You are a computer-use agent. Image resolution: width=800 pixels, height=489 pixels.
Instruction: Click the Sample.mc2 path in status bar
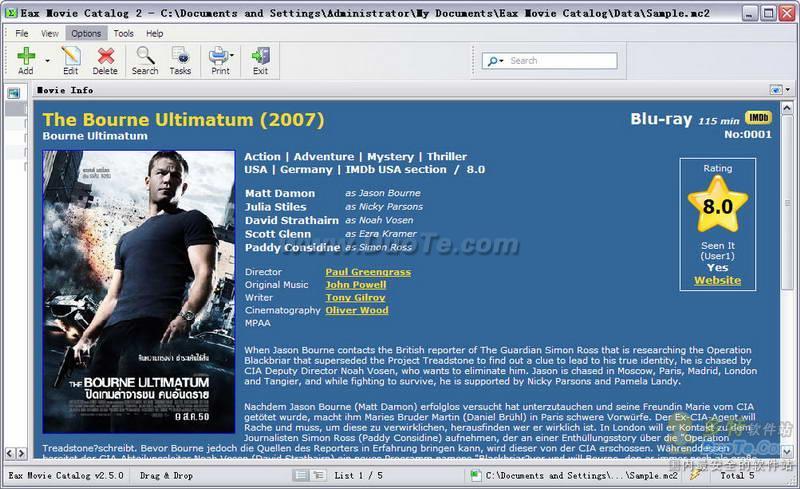tap(582, 475)
